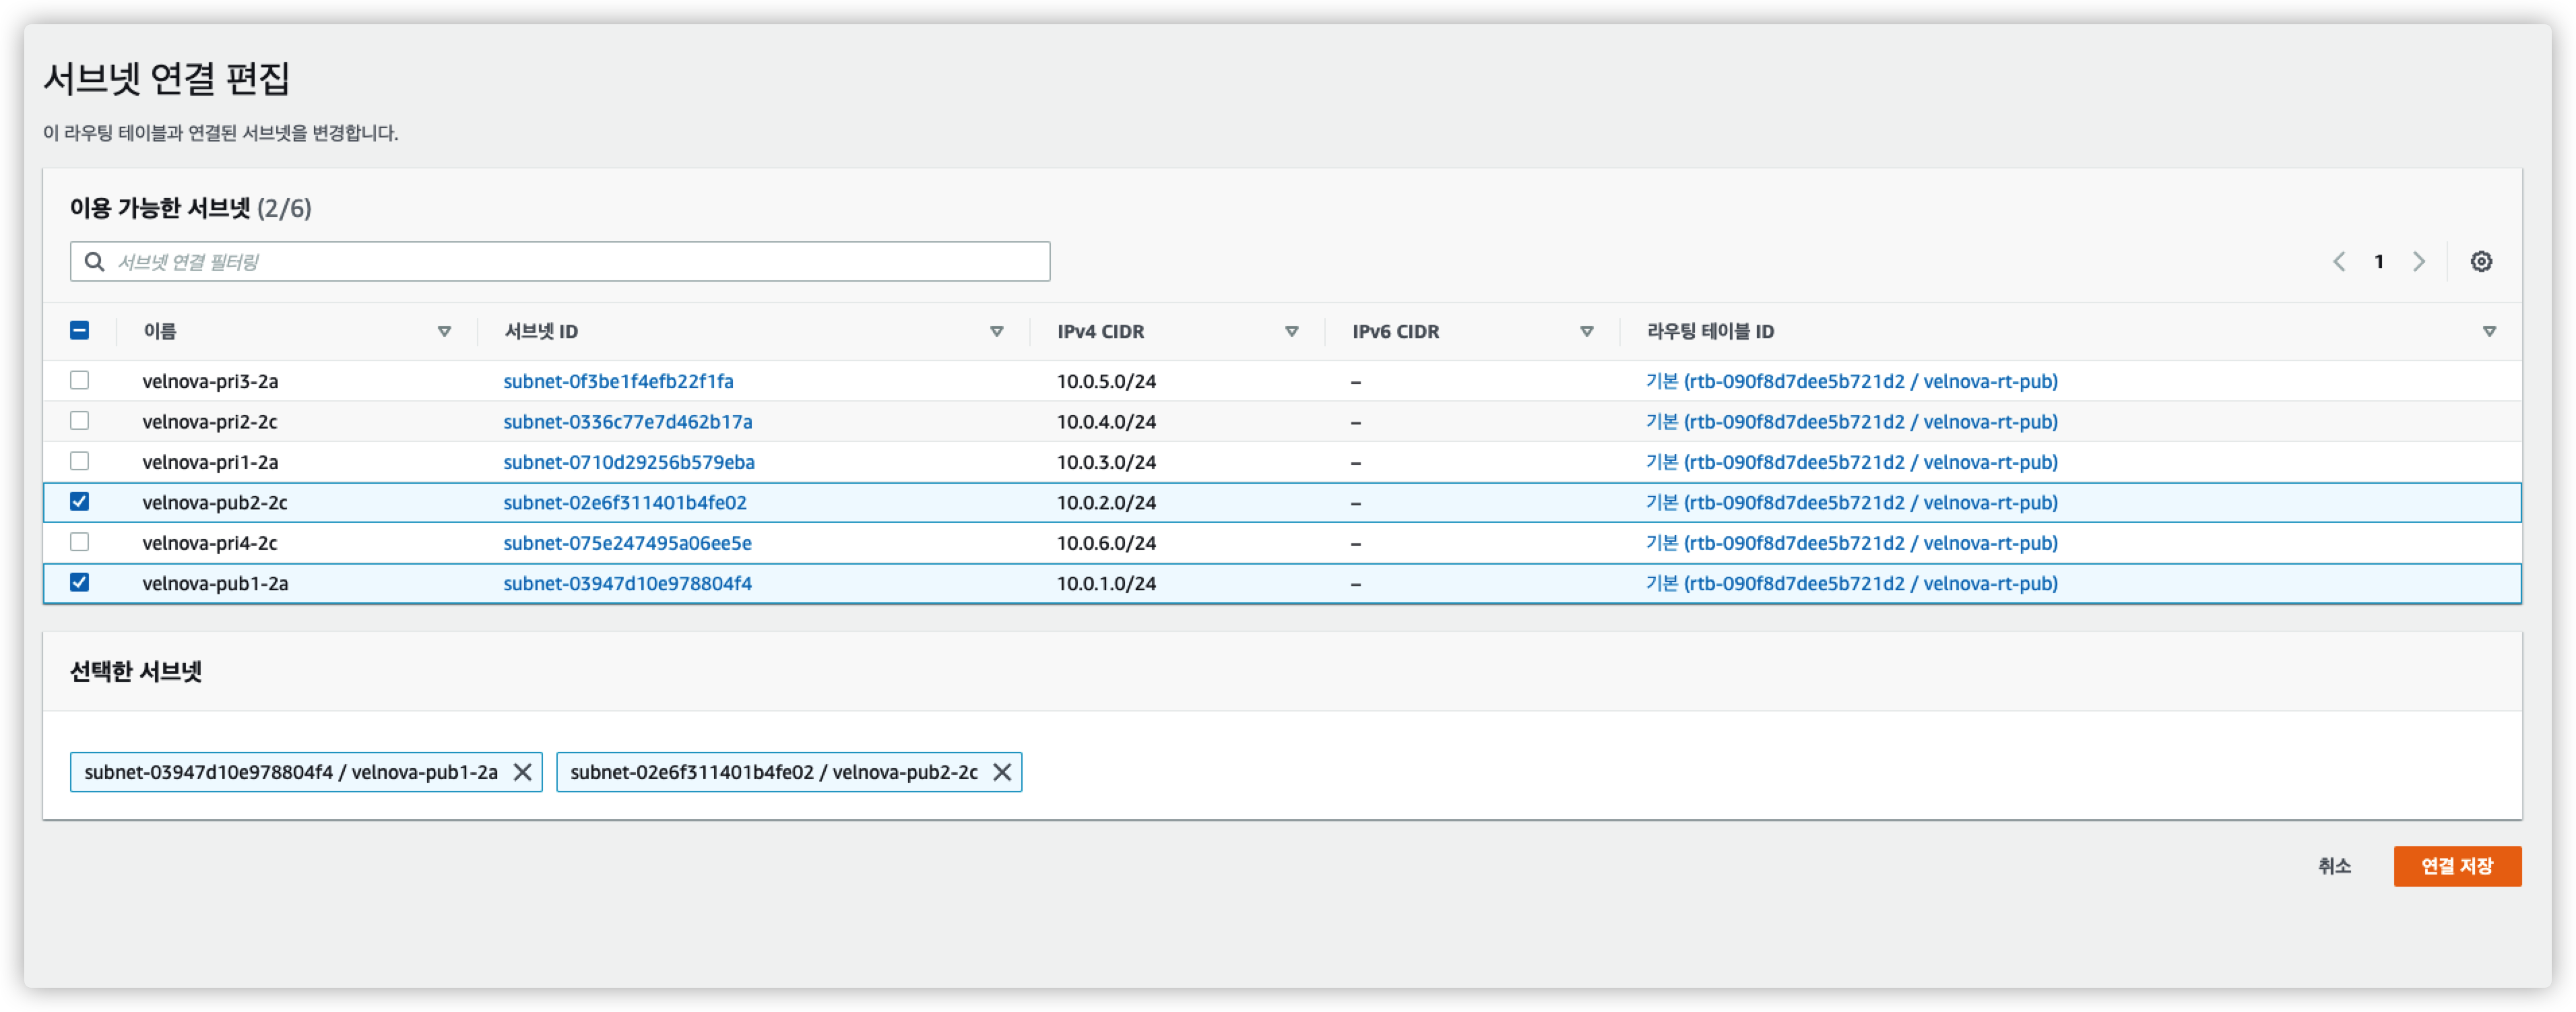Screen dimensions: 2576x1012
Task: Check the velnova-pri3-2a subnet checkbox
Action: (x=80, y=381)
